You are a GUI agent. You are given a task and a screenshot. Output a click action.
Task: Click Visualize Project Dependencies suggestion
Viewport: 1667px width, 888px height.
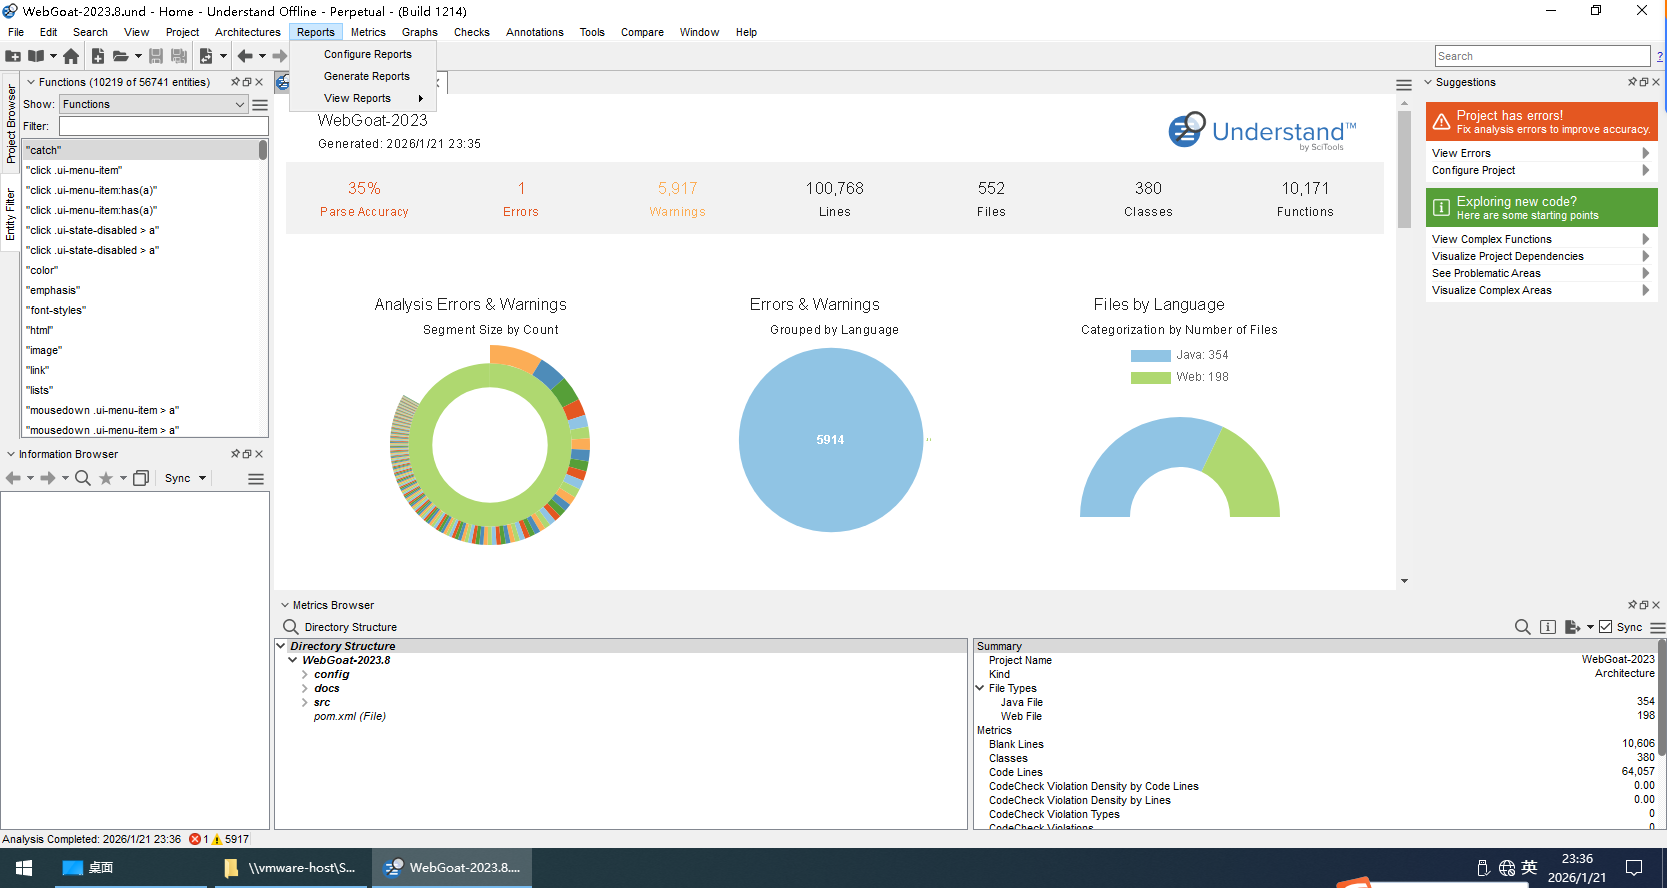point(1507,256)
